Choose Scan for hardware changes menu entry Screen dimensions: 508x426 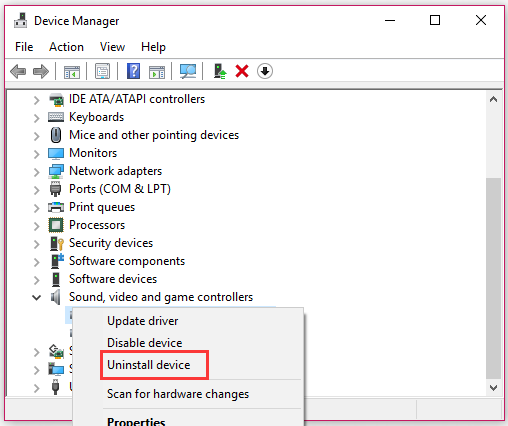[178, 394]
